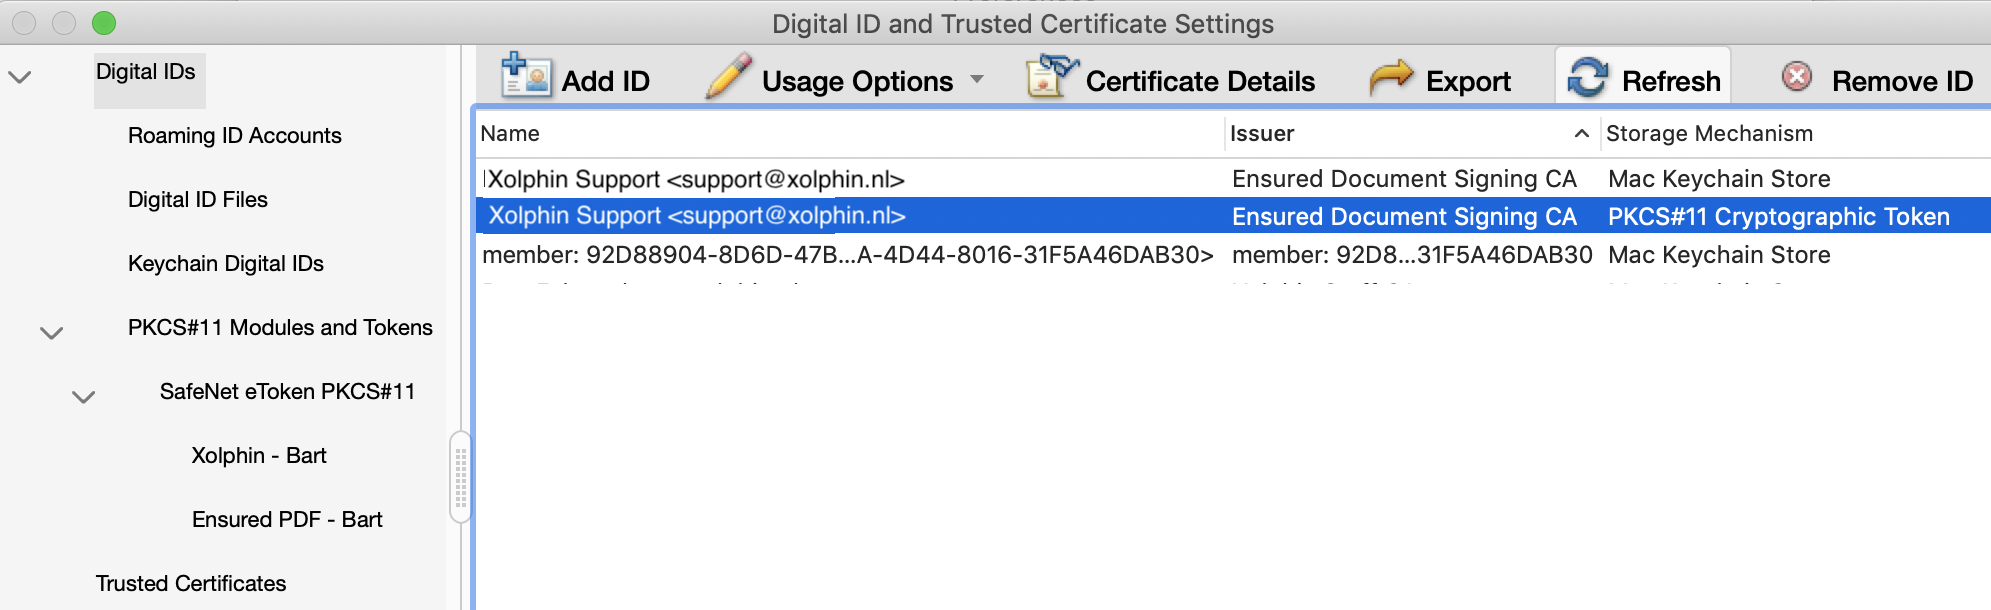The height and width of the screenshot is (610, 1991).
Task: Select Roaming ID Accounts in sidebar
Action: pyautogui.click(x=234, y=135)
